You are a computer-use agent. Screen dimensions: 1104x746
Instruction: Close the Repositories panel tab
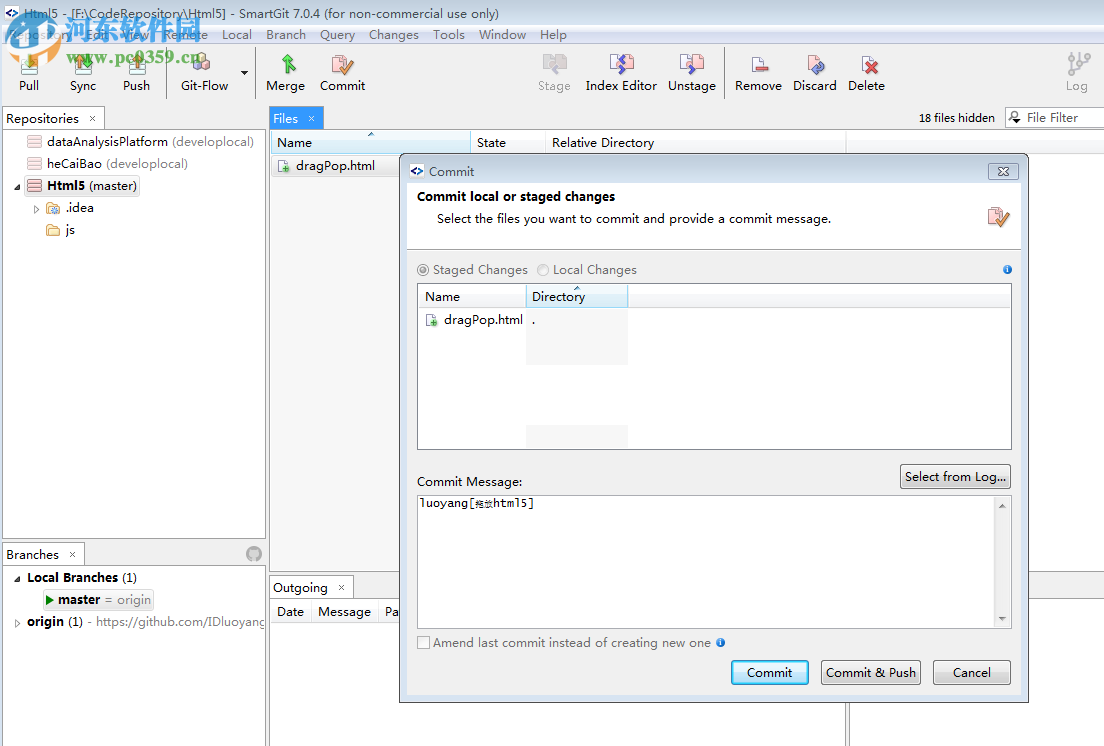coord(92,118)
